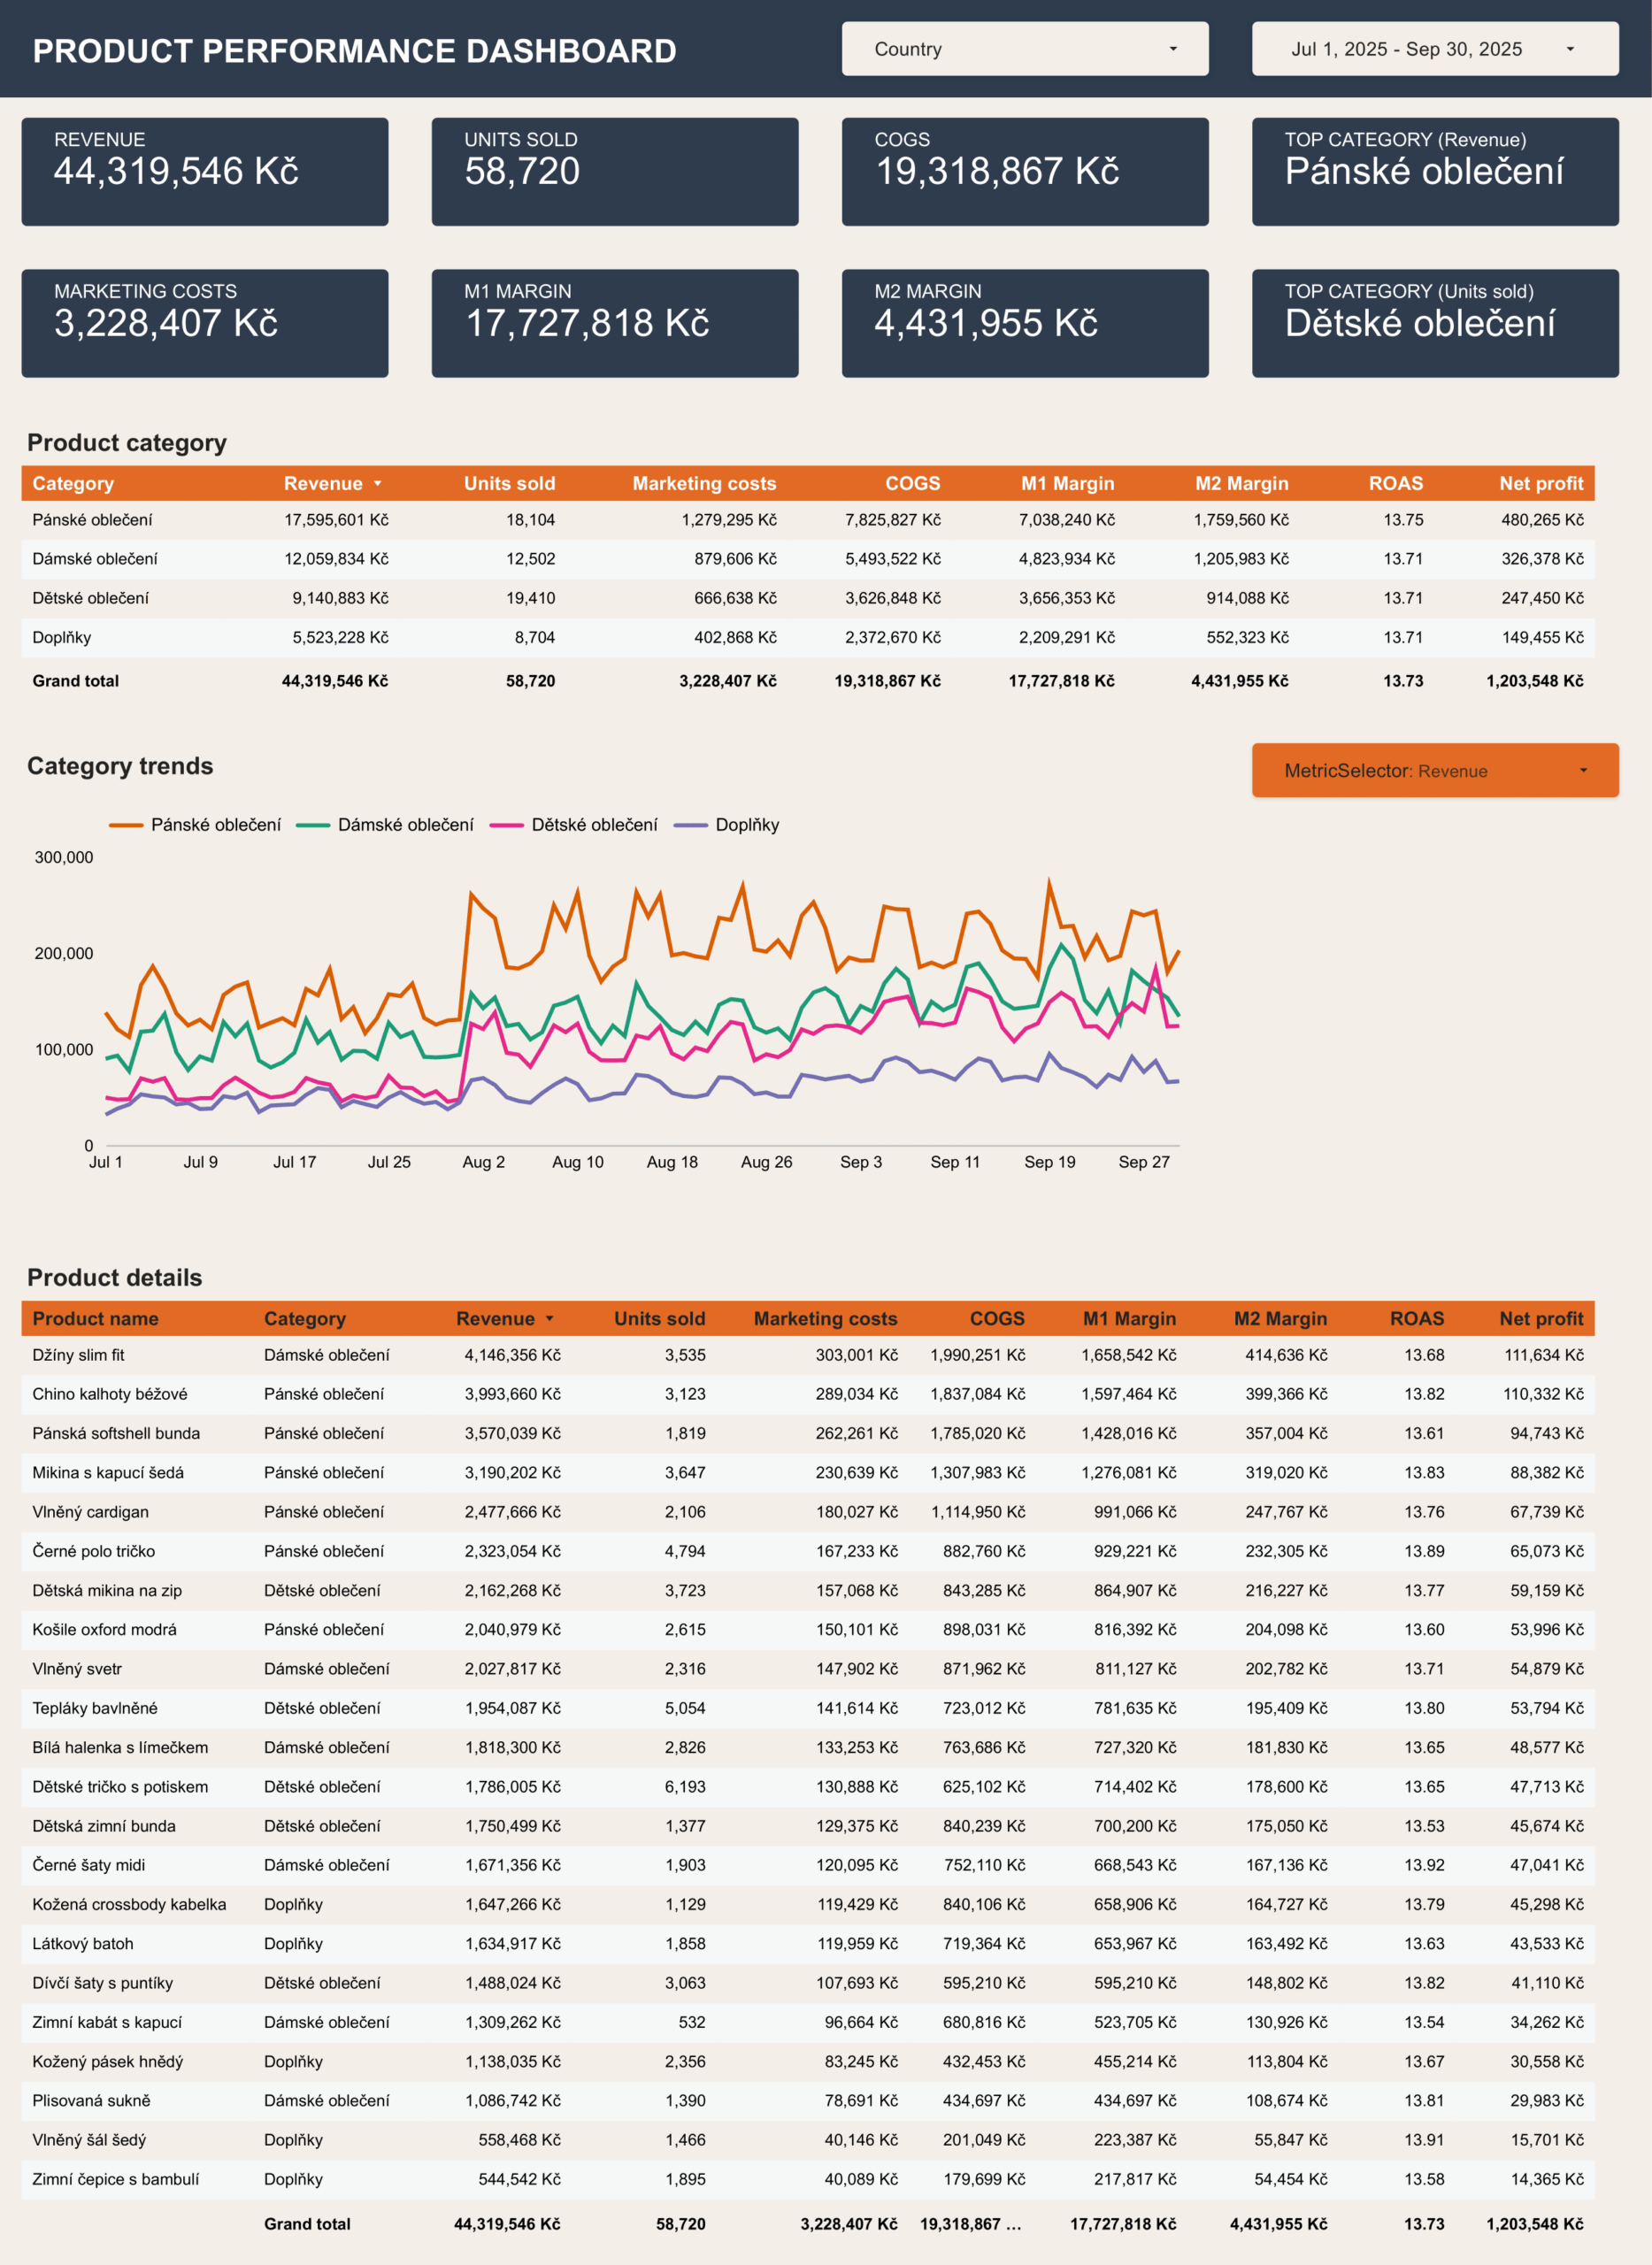The width and height of the screenshot is (1652, 2265).
Task: Sort category table by ROAS header
Action: 1395,484
